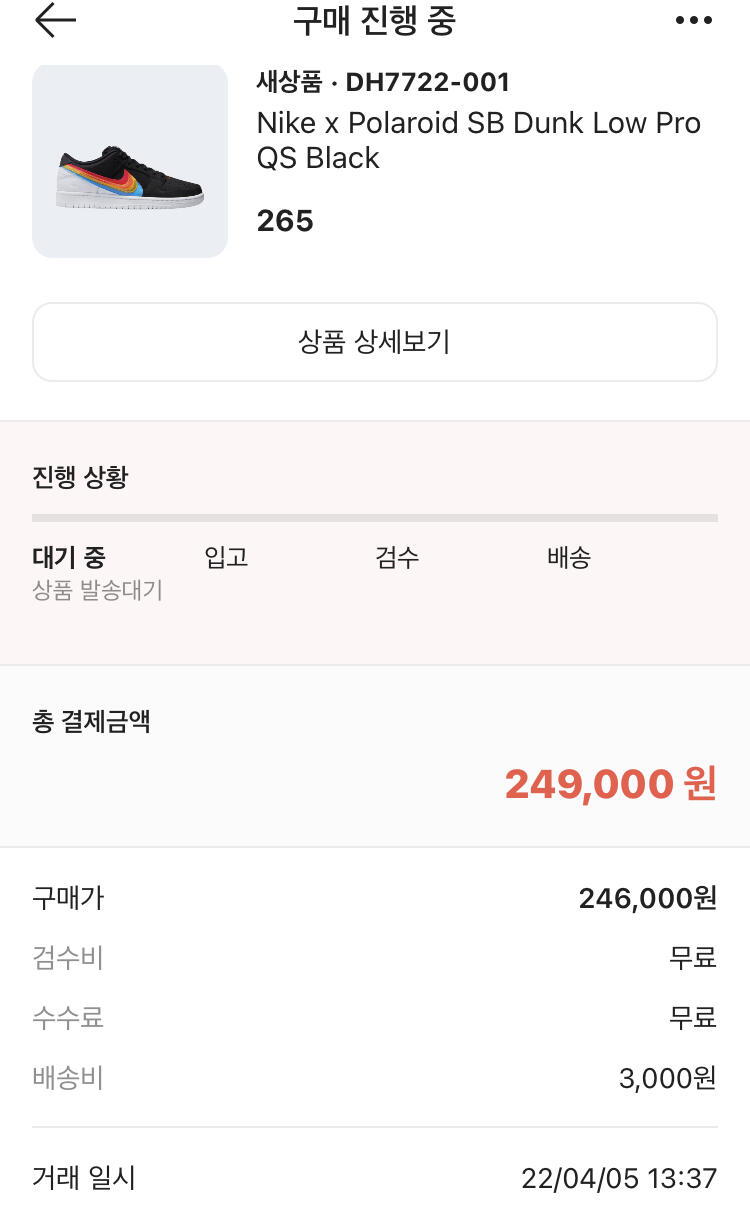Tap the model number DH7722-001

pyautogui.click(x=427, y=82)
